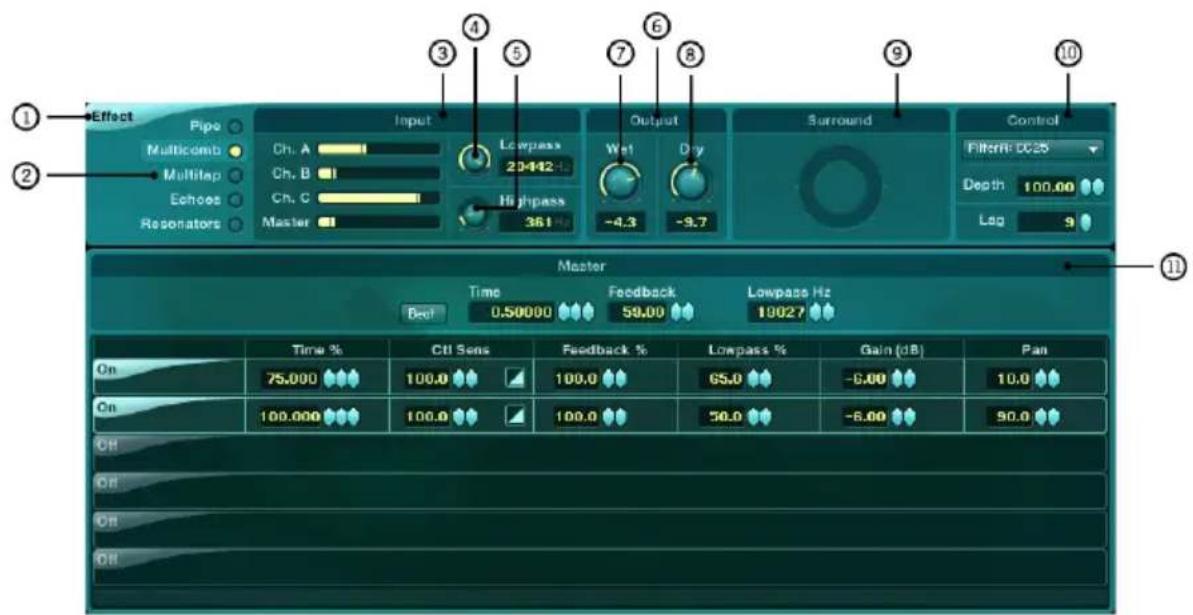This screenshot has width=1193, height=615.
Task: Click the stepper next to Pan 10.0
Action: (1046, 379)
